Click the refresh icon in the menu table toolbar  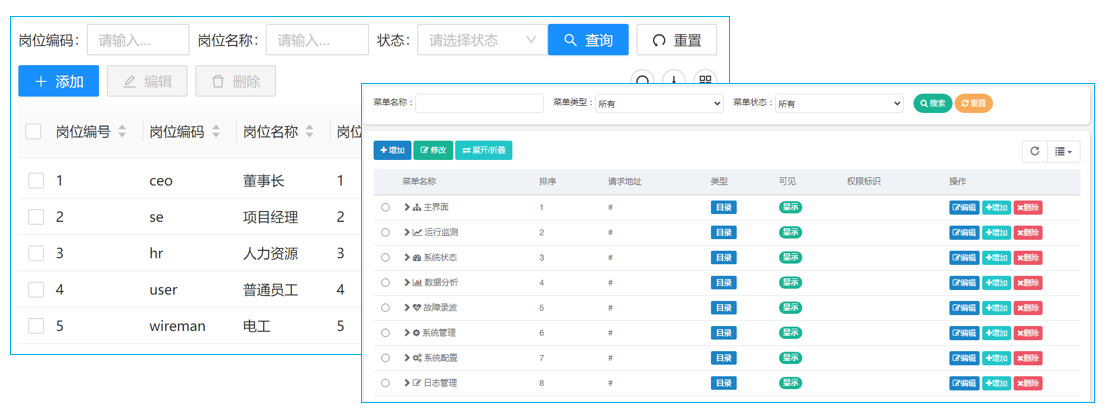1034,151
